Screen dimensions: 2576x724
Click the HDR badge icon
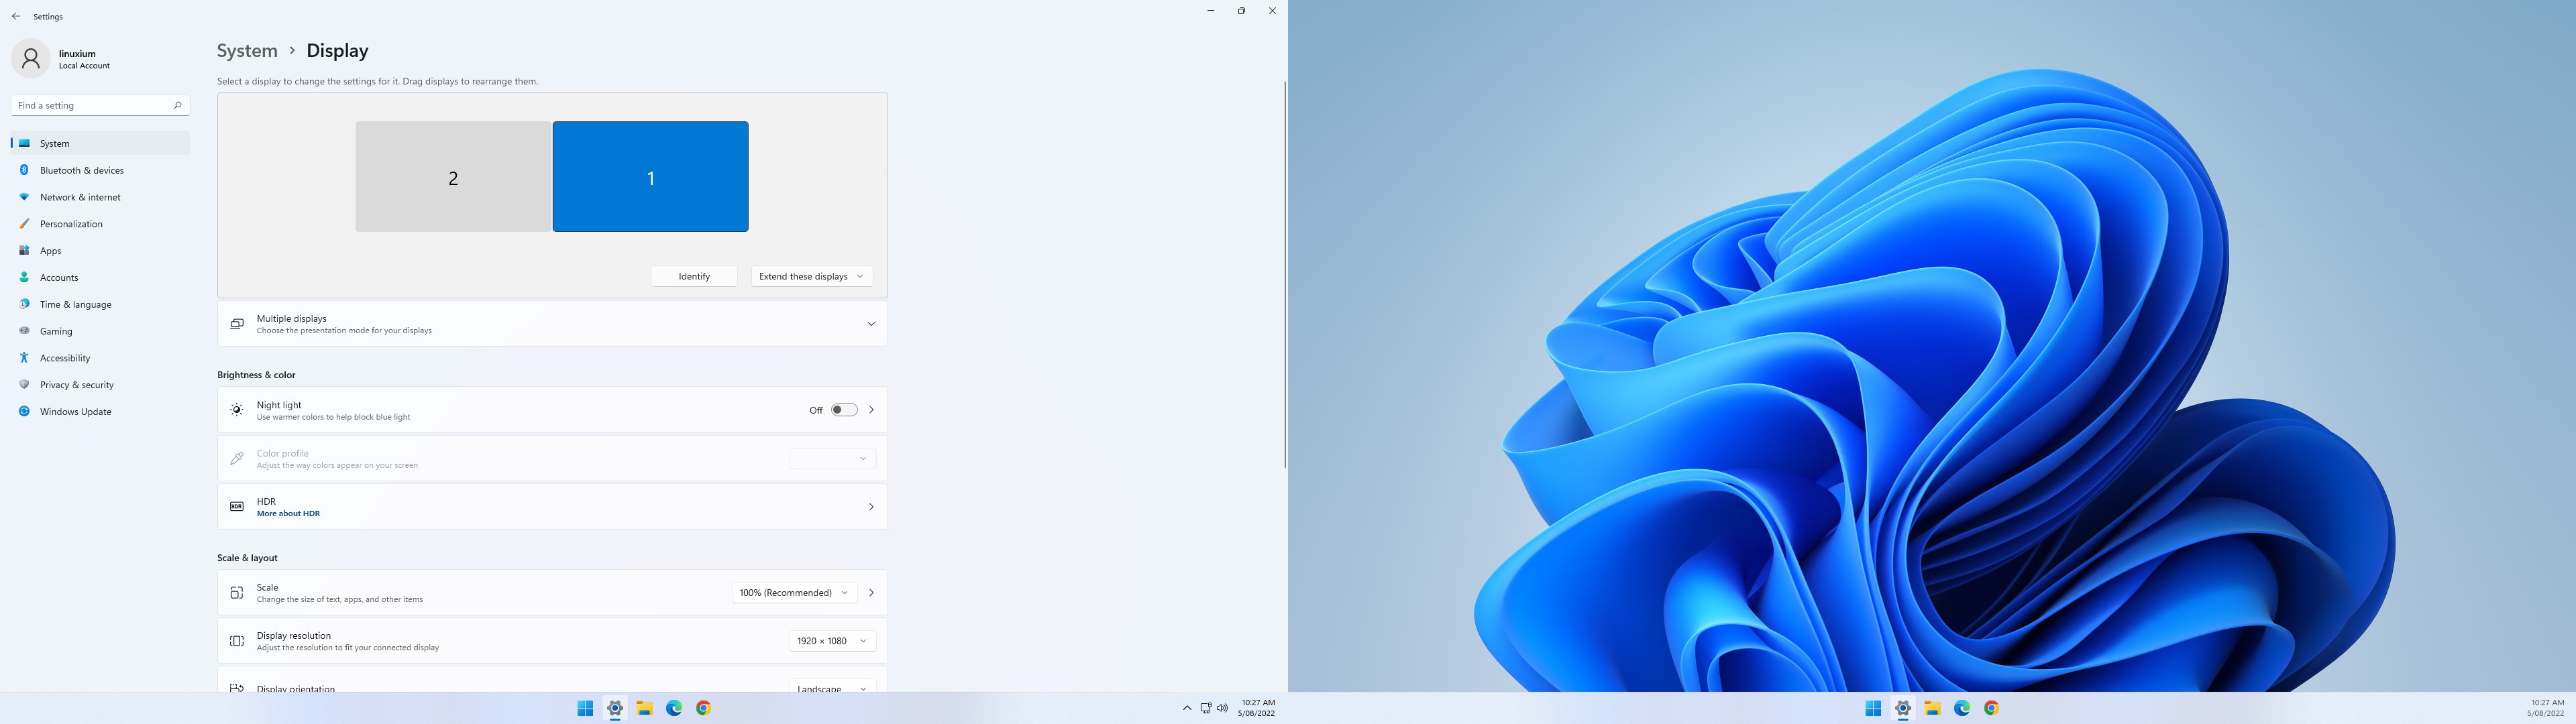tap(236, 507)
